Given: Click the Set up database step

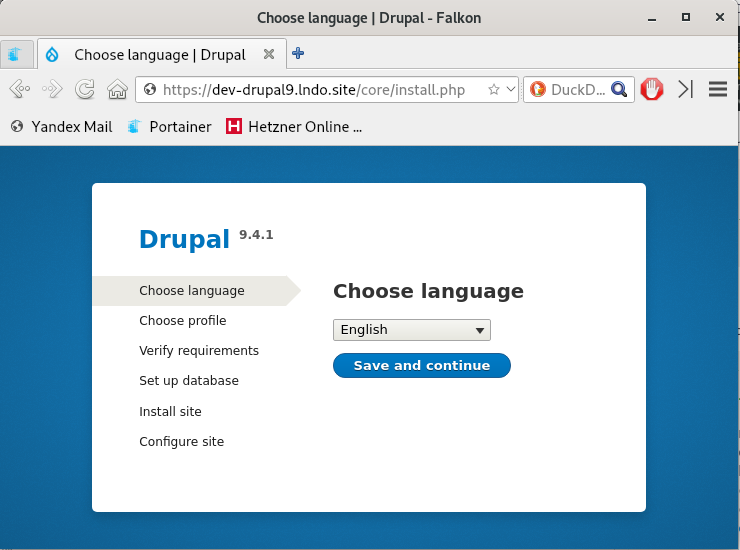Looking at the screenshot, I should coord(189,381).
